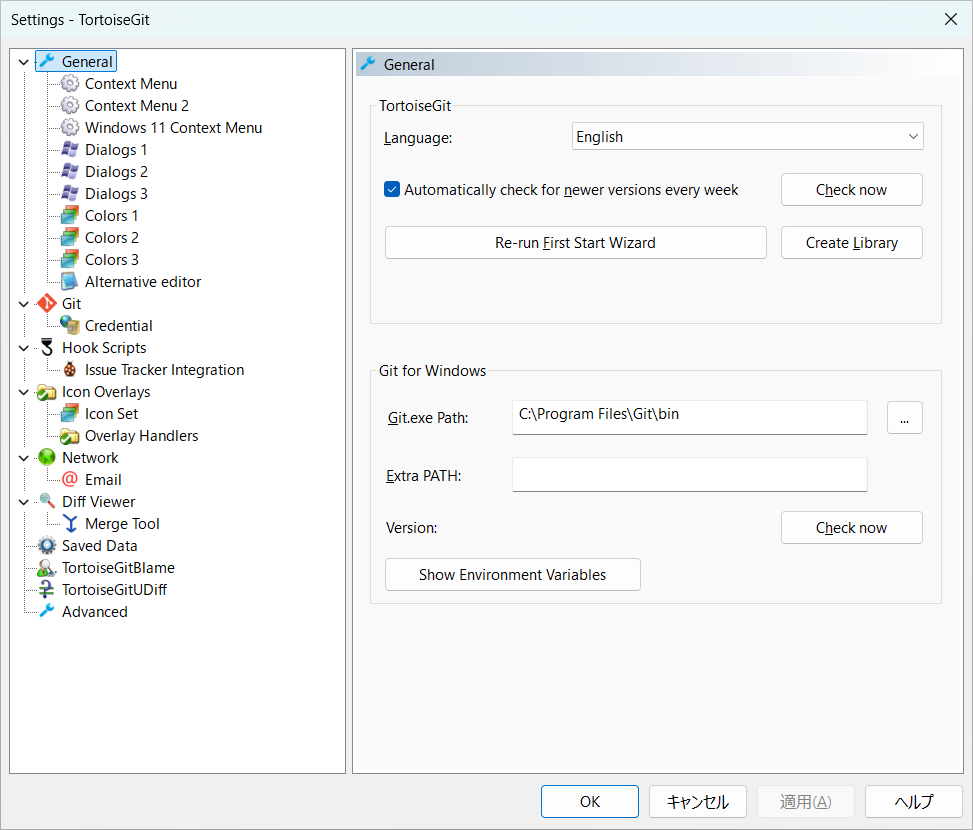This screenshot has width=973, height=830.
Task: Open TortoiseGitUDiff icon entry
Action: (x=47, y=589)
